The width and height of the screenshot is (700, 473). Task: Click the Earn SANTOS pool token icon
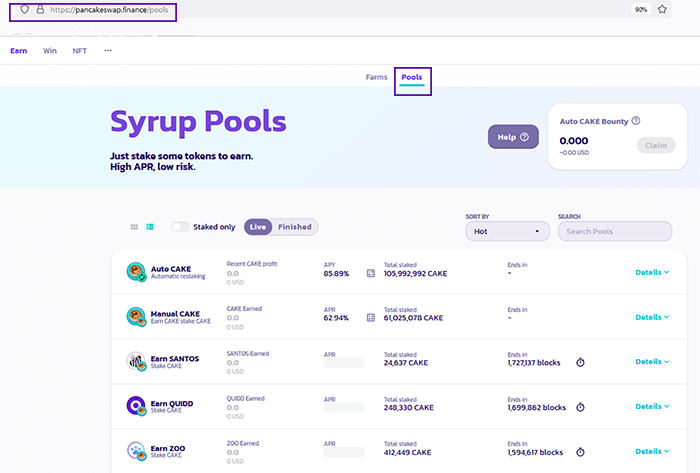136,361
